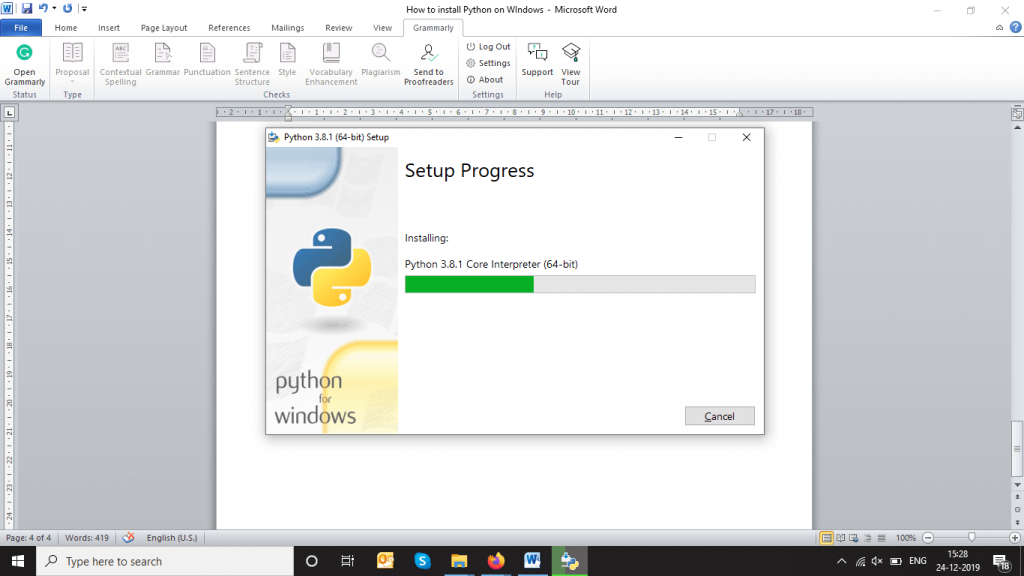This screenshot has width=1024, height=576.
Task: Select the Grammarly ribbon tab
Action: (433, 28)
